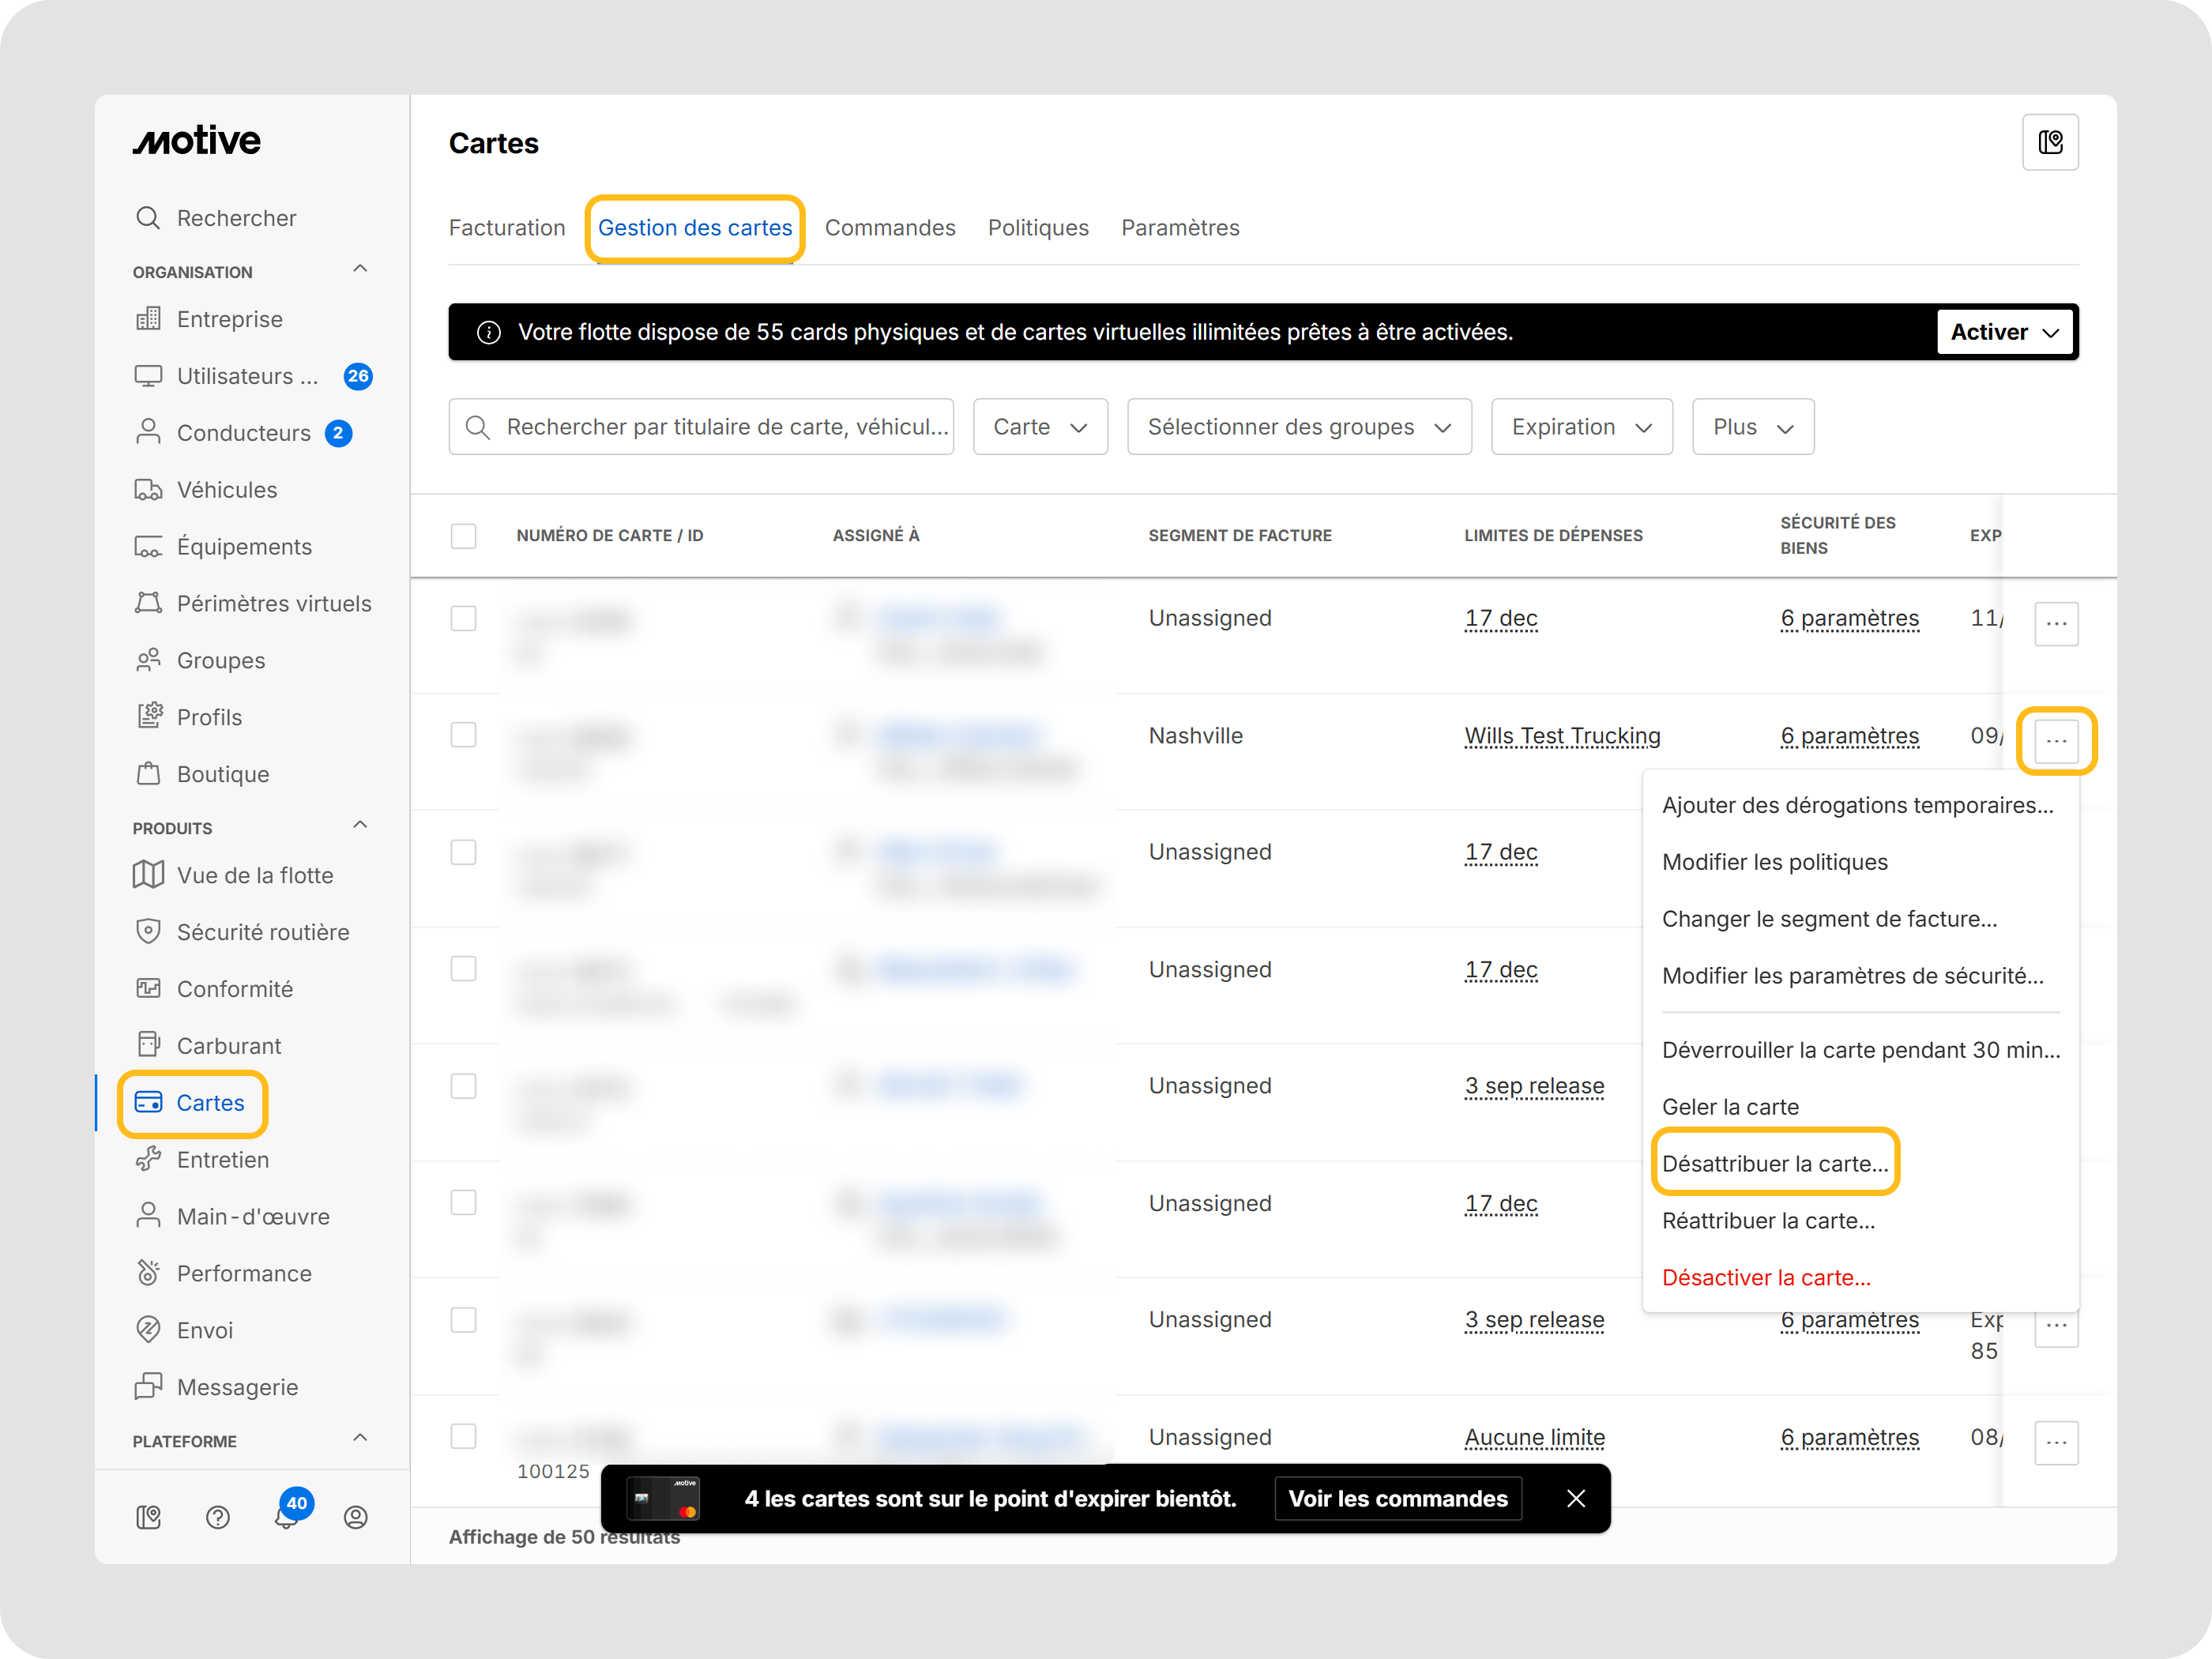
Task: Open Vue de la flotte
Action: pos(234,875)
